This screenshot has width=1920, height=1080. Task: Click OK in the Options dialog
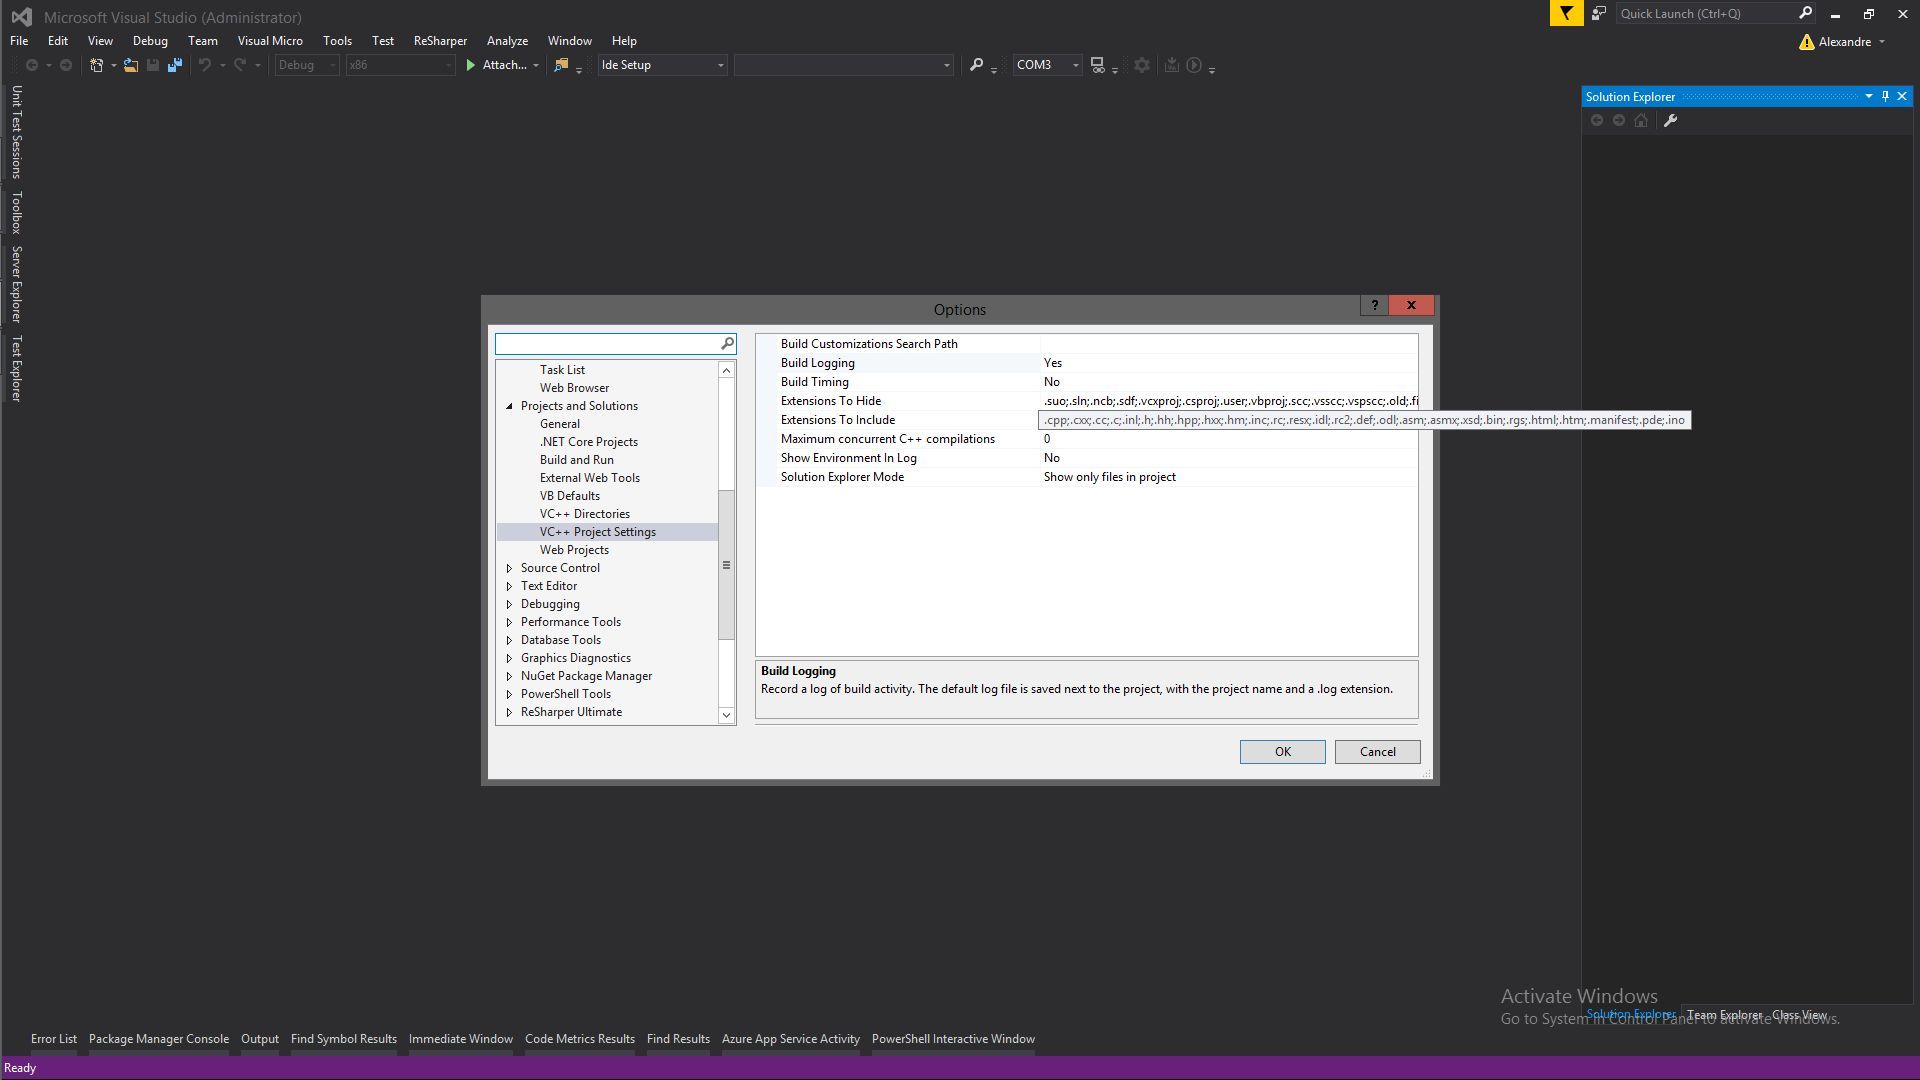(x=1282, y=751)
